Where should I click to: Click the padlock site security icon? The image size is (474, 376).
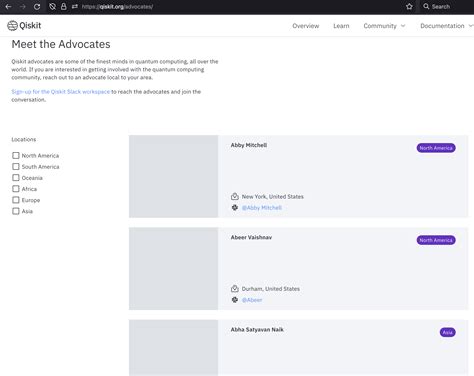coord(64,7)
